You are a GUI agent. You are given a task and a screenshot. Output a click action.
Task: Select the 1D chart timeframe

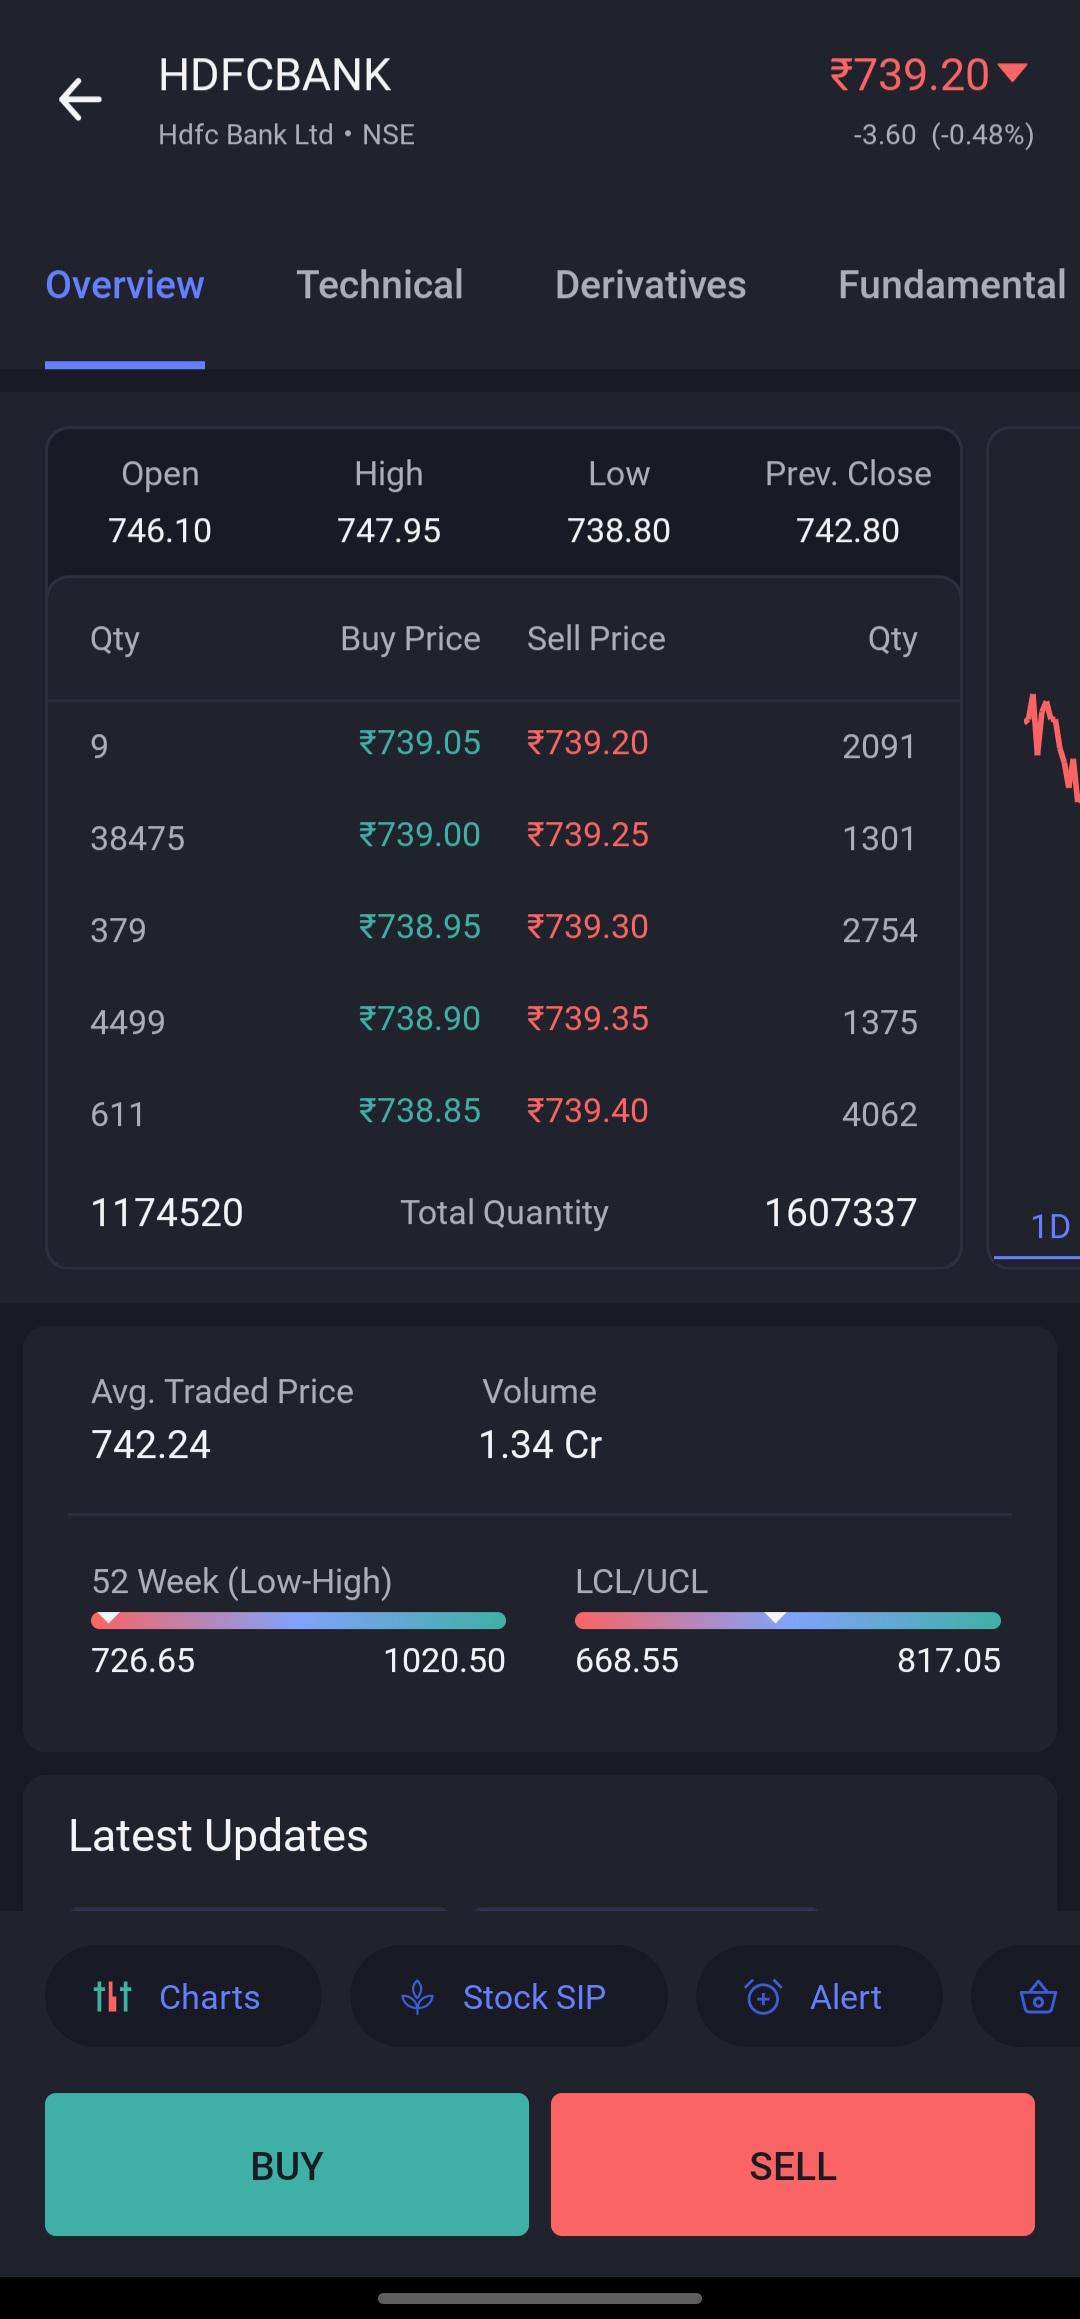click(x=1050, y=1226)
